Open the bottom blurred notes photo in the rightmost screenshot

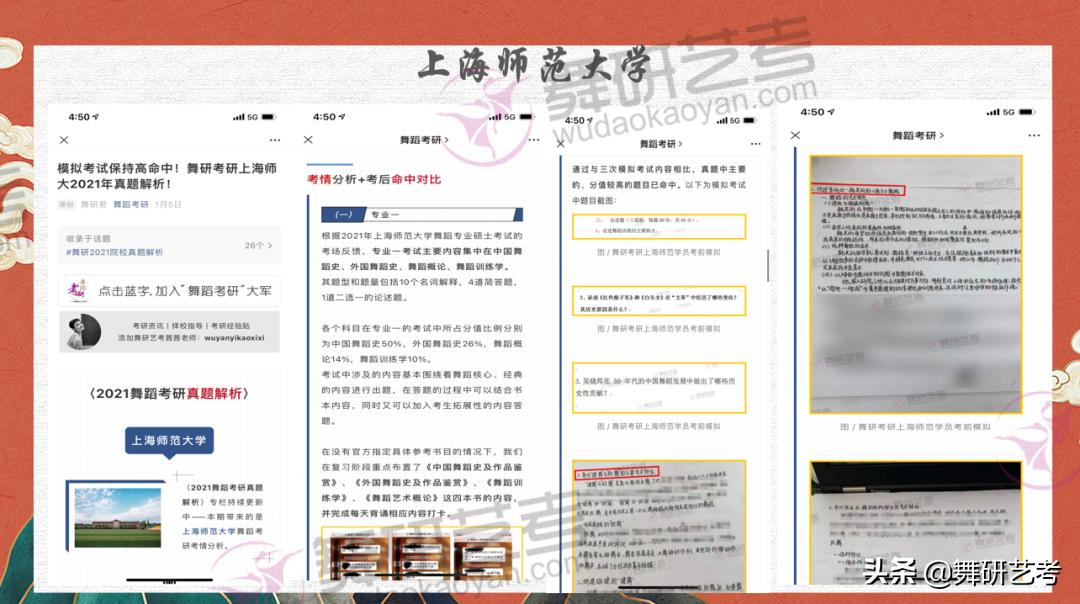pos(915,523)
